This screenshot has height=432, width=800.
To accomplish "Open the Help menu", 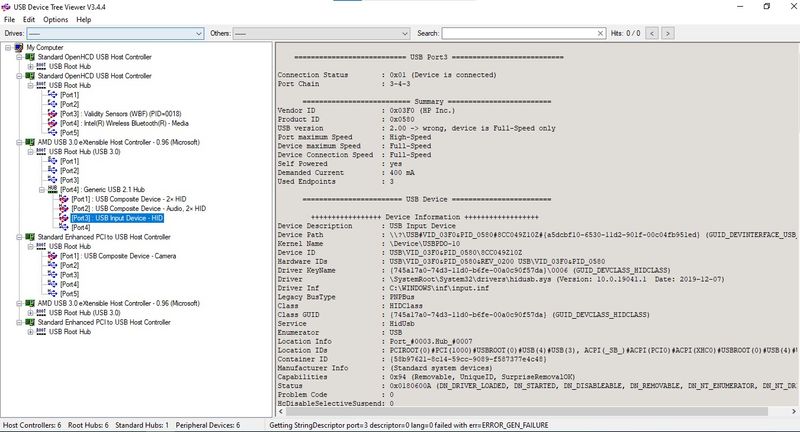I will (x=83, y=19).
